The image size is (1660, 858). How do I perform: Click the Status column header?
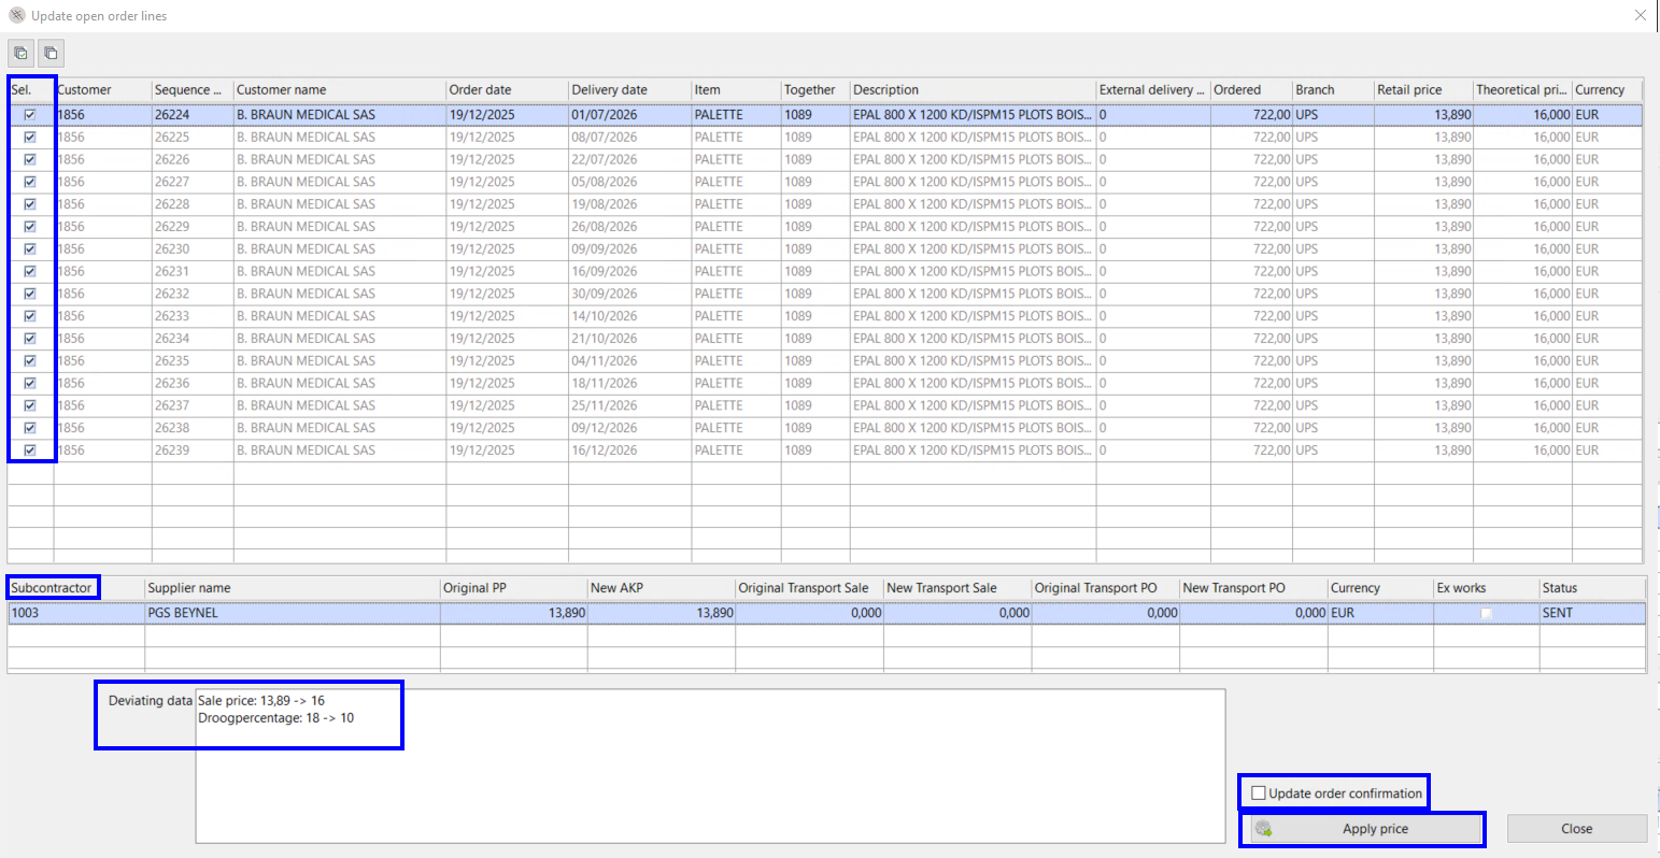tap(1593, 588)
